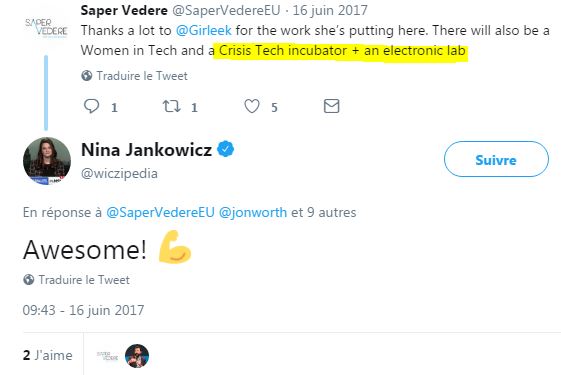
Task: Click globe icon beside upper Traduire le Tweet
Action: click(87, 76)
